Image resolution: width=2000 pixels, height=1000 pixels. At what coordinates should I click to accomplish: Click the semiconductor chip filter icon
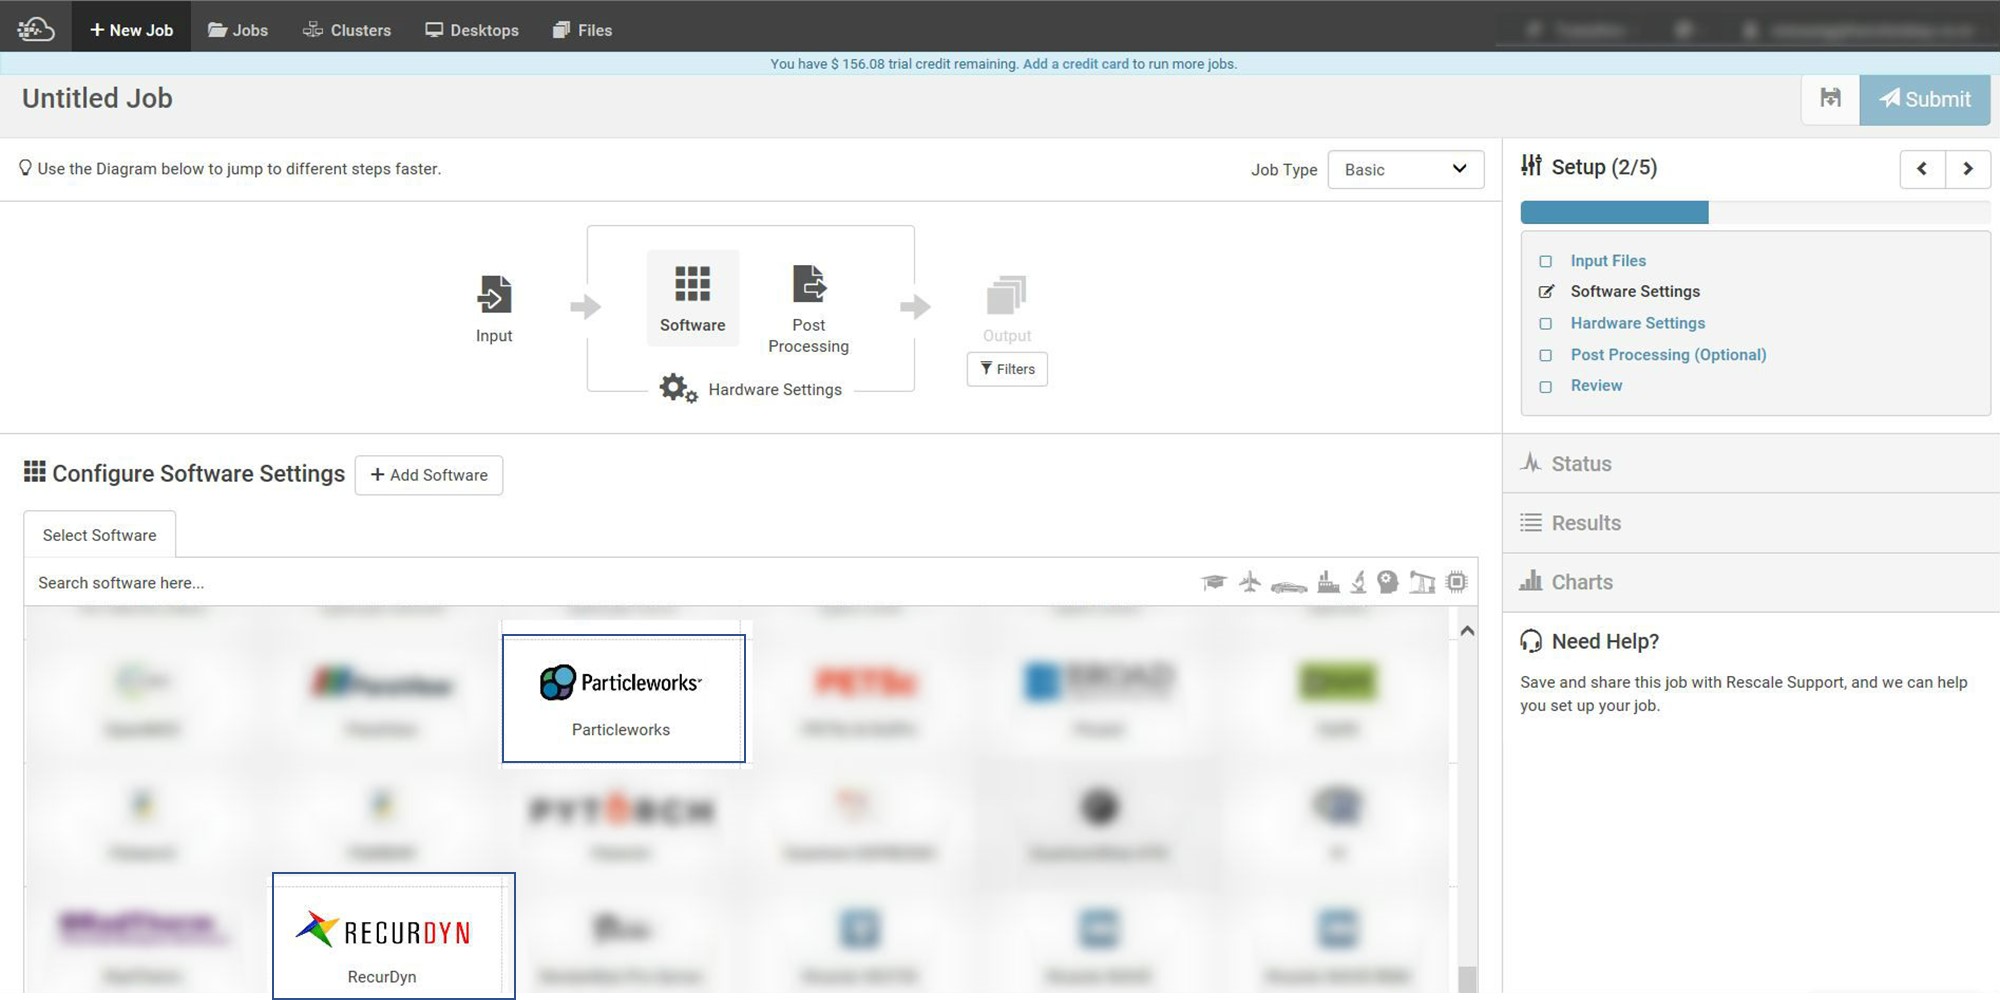pyautogui.click(x=1457, y=581)
